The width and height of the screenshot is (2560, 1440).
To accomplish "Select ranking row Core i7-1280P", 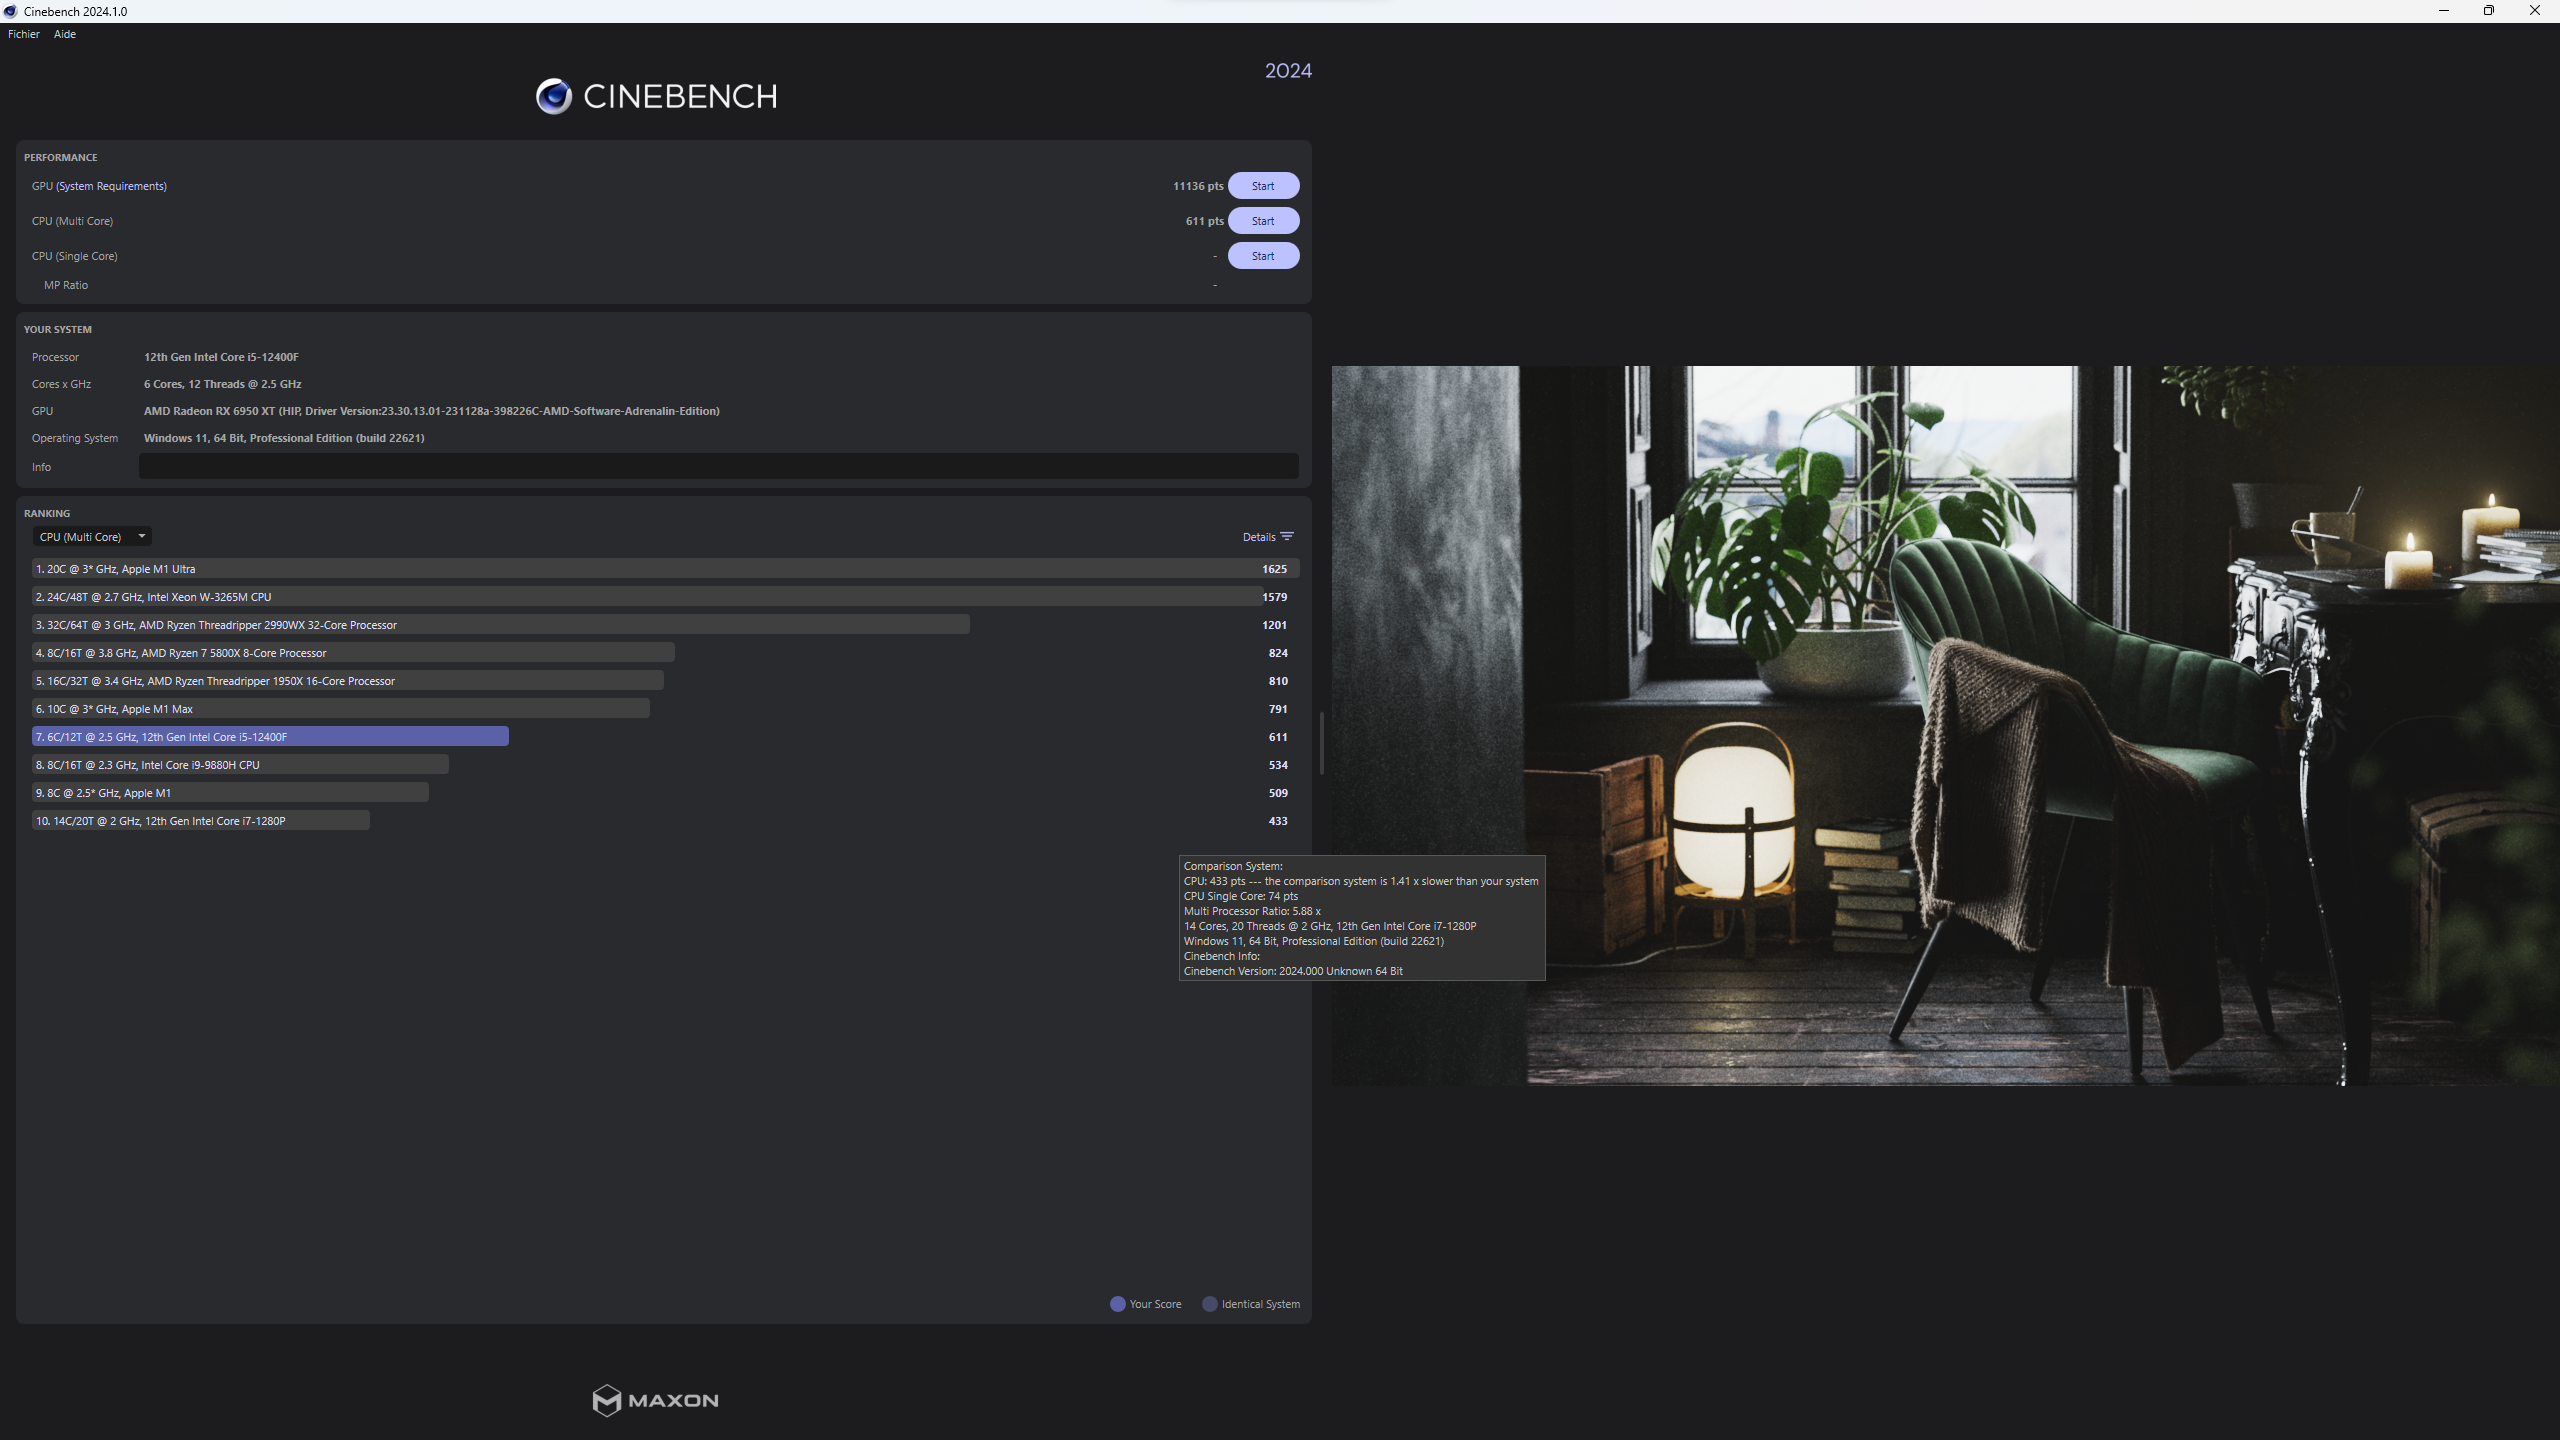I will click(x=665, y=821).
